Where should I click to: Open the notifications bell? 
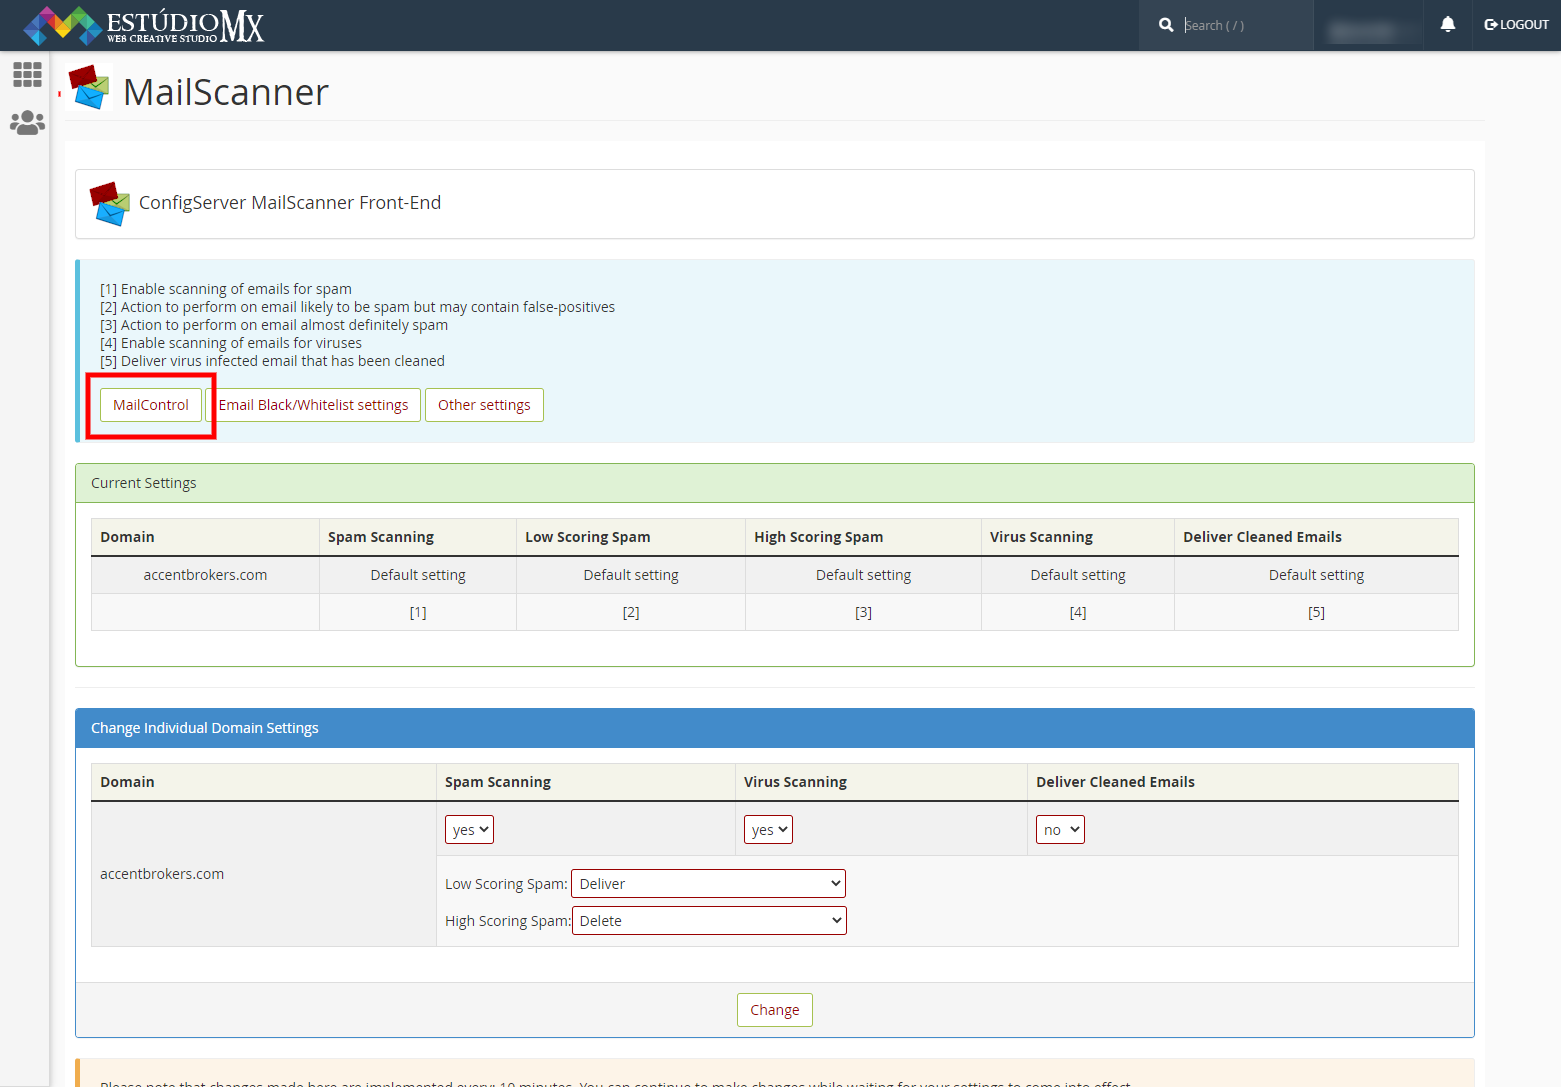(1447, 25)
